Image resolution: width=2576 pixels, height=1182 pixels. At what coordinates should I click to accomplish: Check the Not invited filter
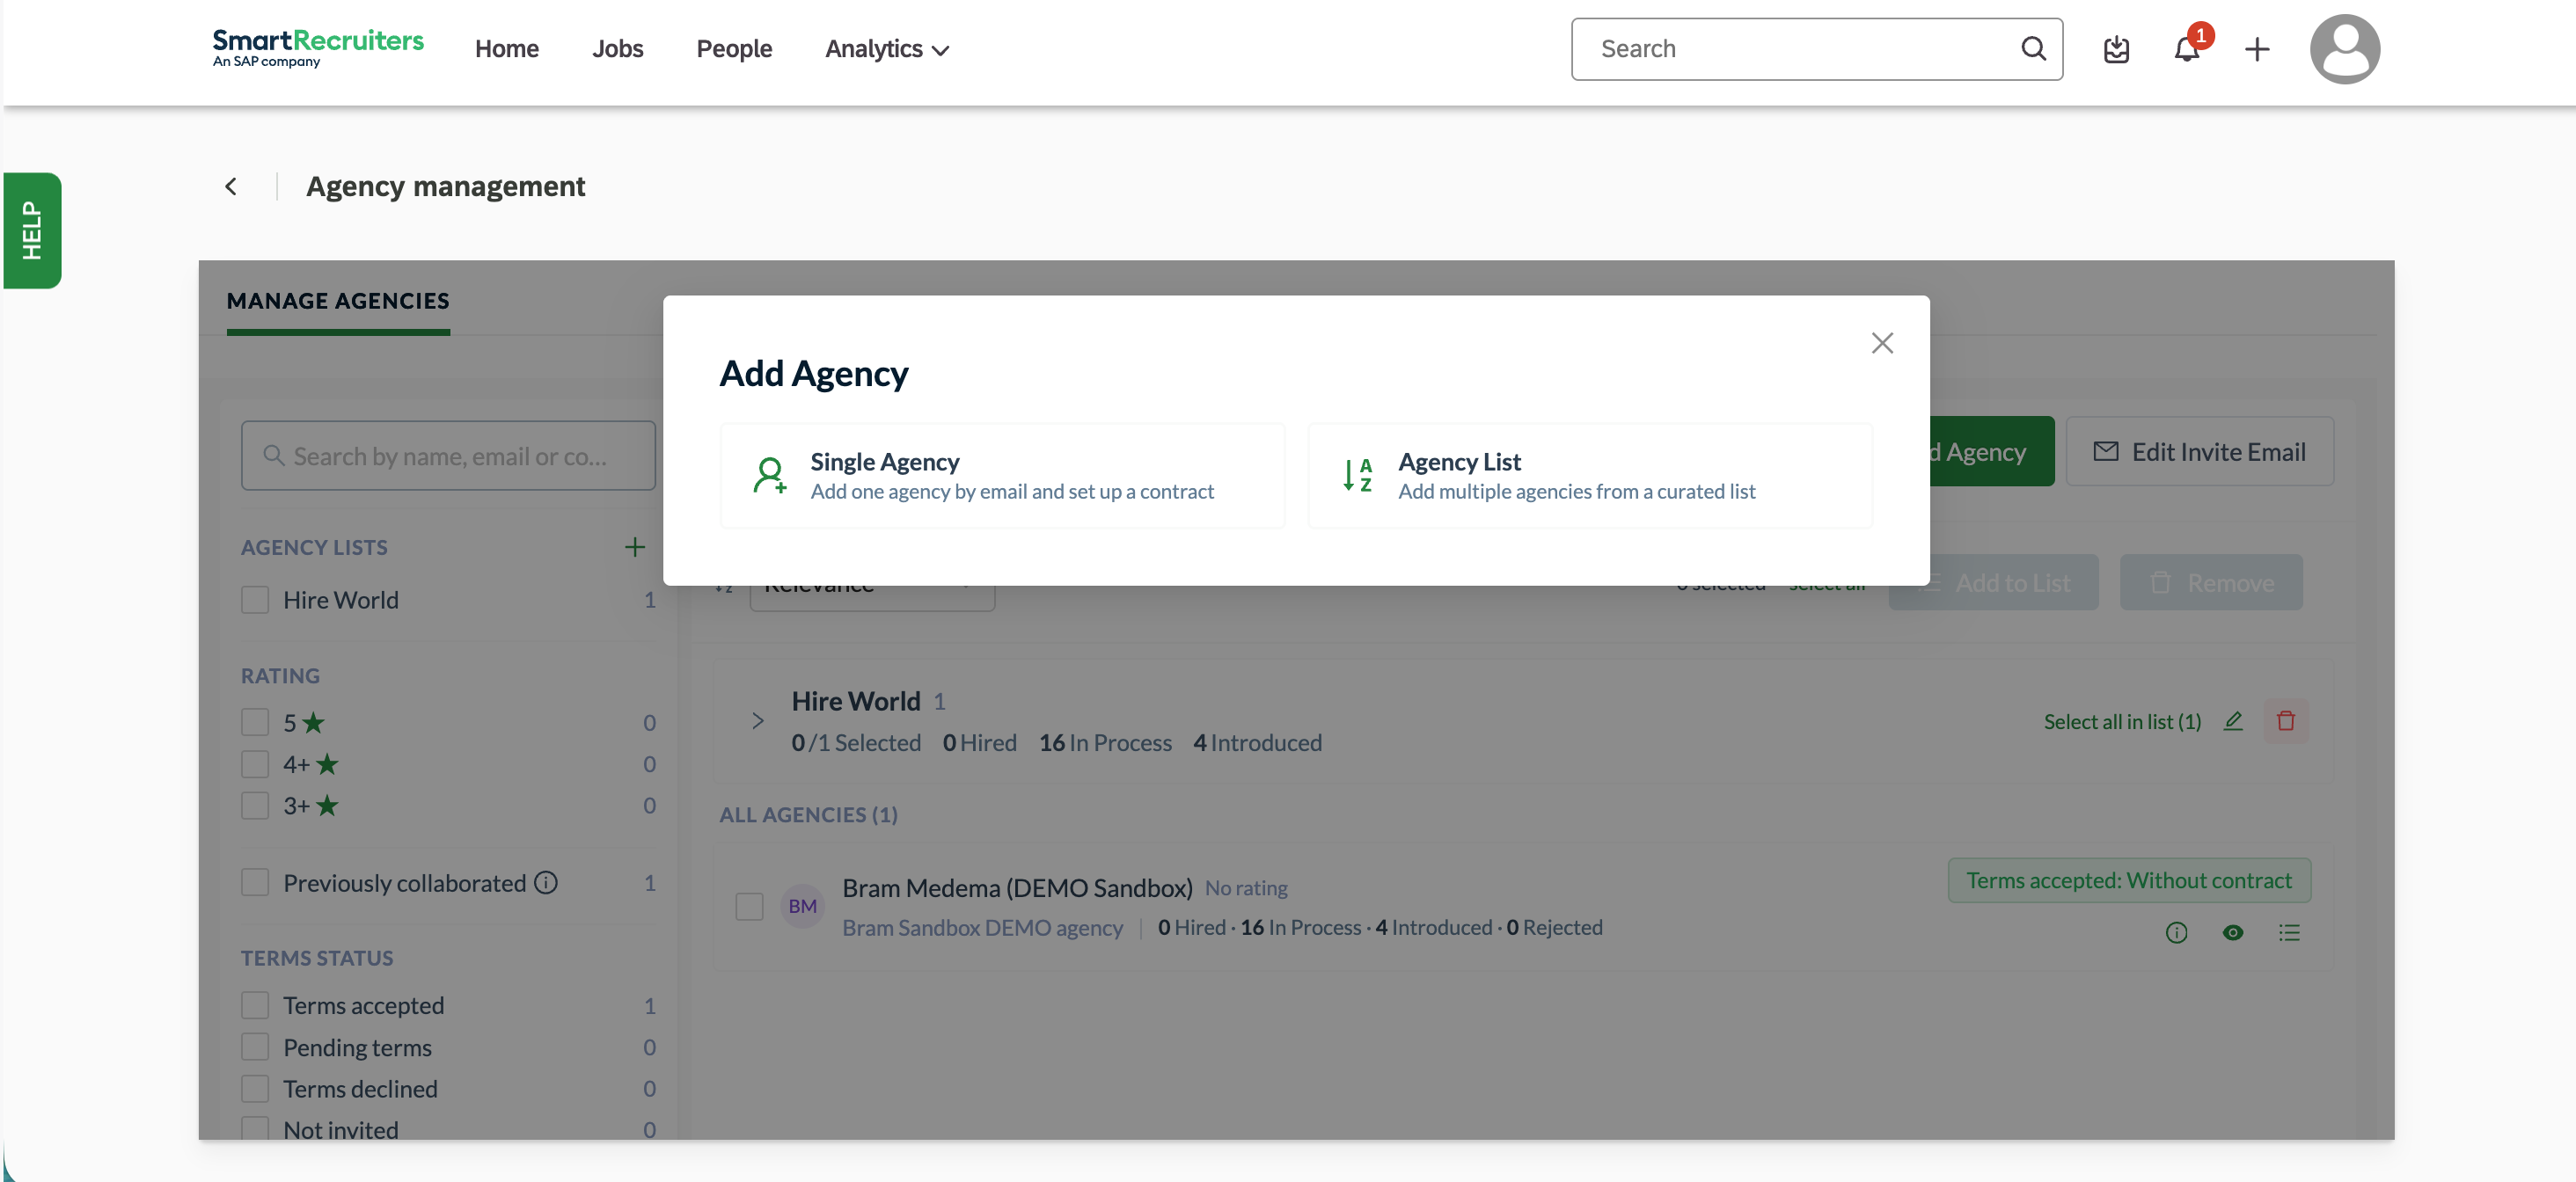[255, 1129]
